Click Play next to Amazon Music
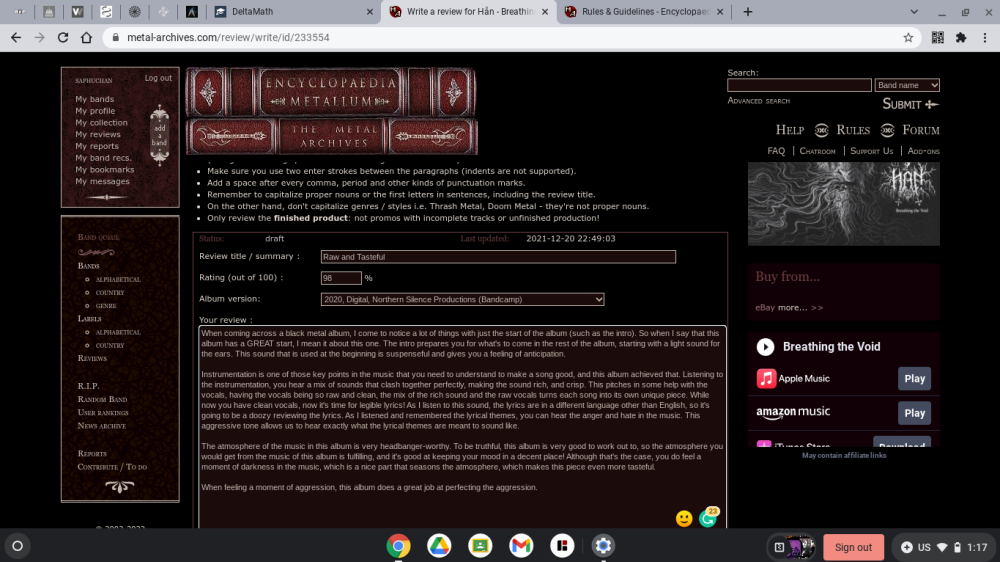The height and width of the screenshot is (562, 1000). (914, 413)
